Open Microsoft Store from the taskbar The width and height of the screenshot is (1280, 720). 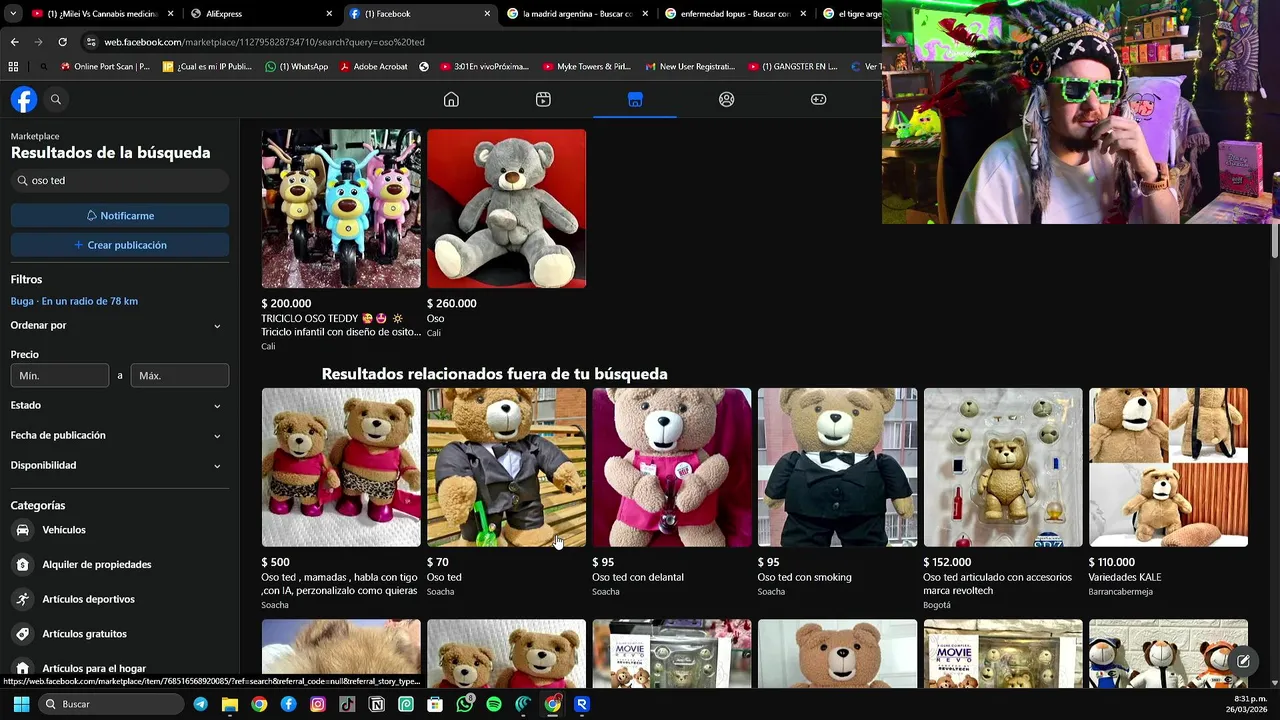pos(435,704)
